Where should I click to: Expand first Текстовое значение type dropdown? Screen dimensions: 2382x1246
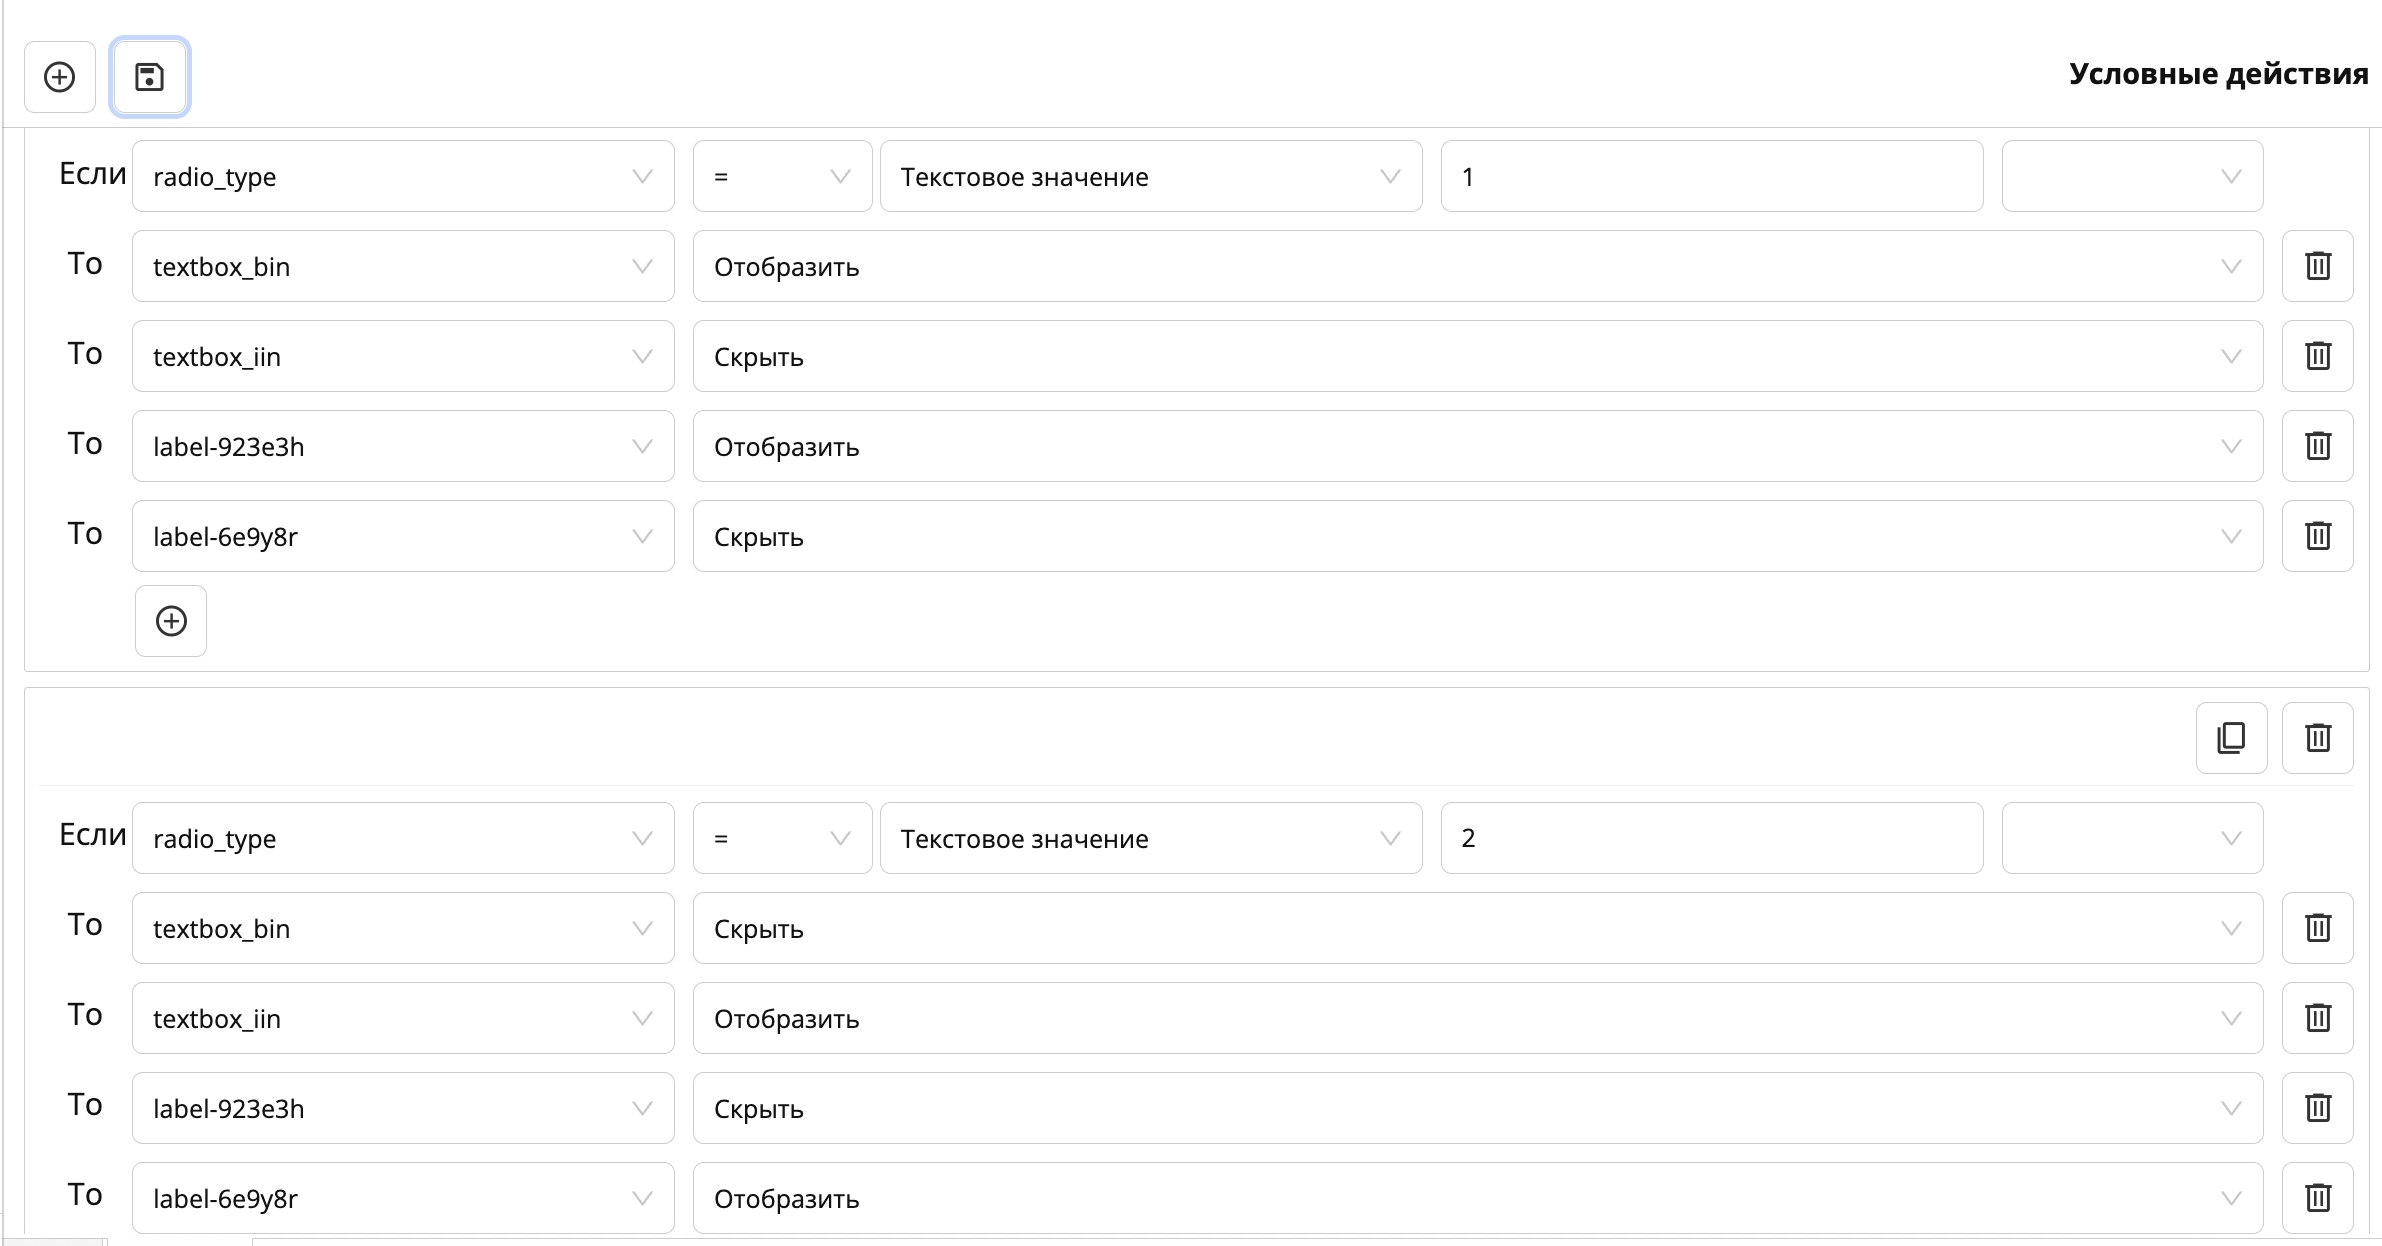(1150, 176)
